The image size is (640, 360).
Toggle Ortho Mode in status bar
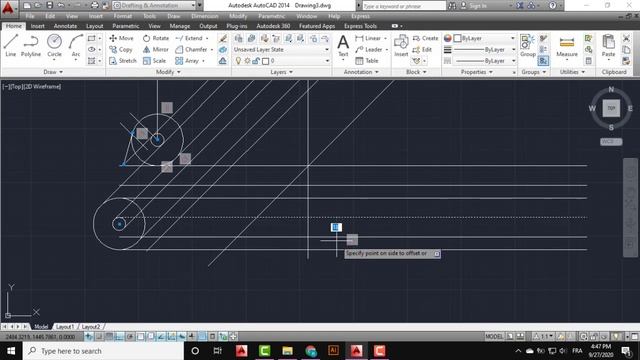tap(120, 336)
